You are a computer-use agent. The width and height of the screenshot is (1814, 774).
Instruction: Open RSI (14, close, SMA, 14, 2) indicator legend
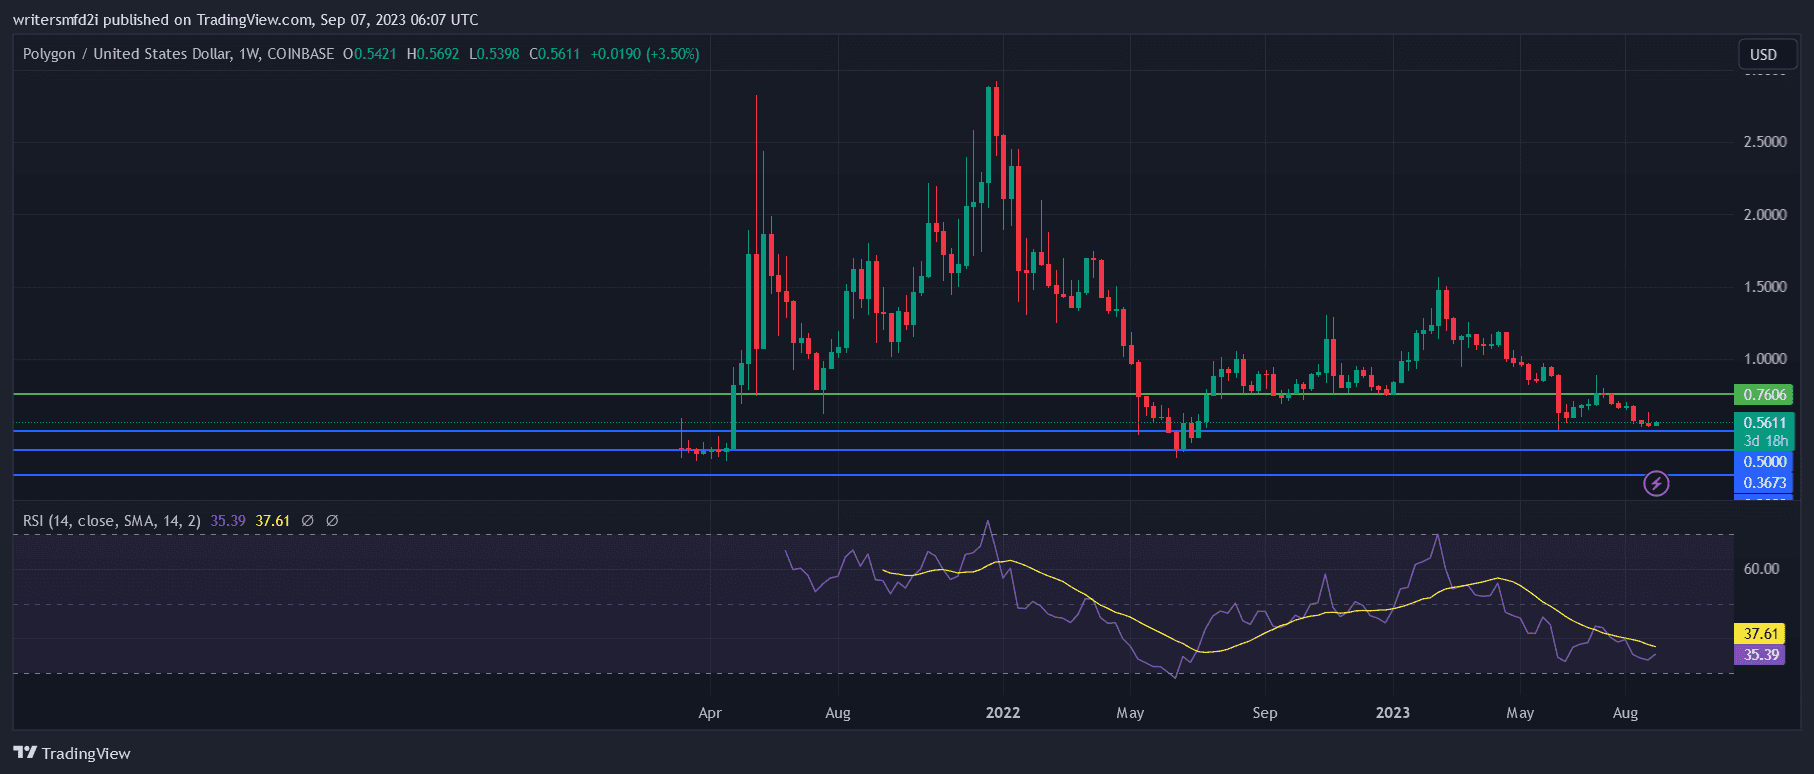click(111, 521)
